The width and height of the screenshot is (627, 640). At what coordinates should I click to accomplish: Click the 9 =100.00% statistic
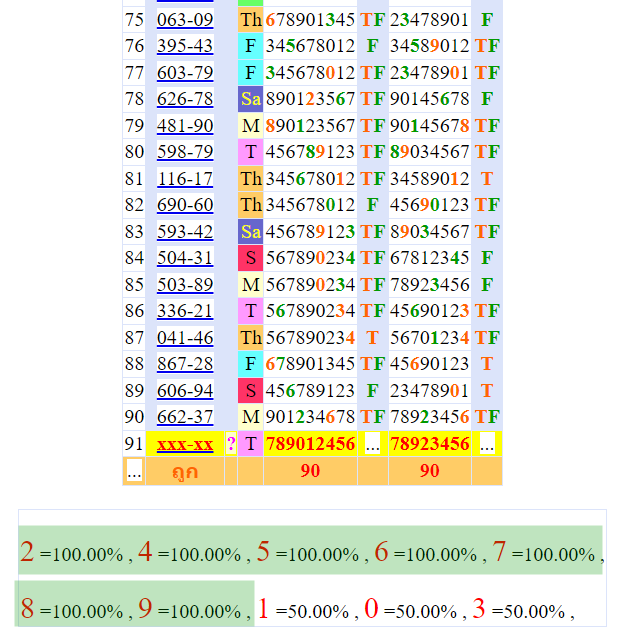click(x=189, y=609)
